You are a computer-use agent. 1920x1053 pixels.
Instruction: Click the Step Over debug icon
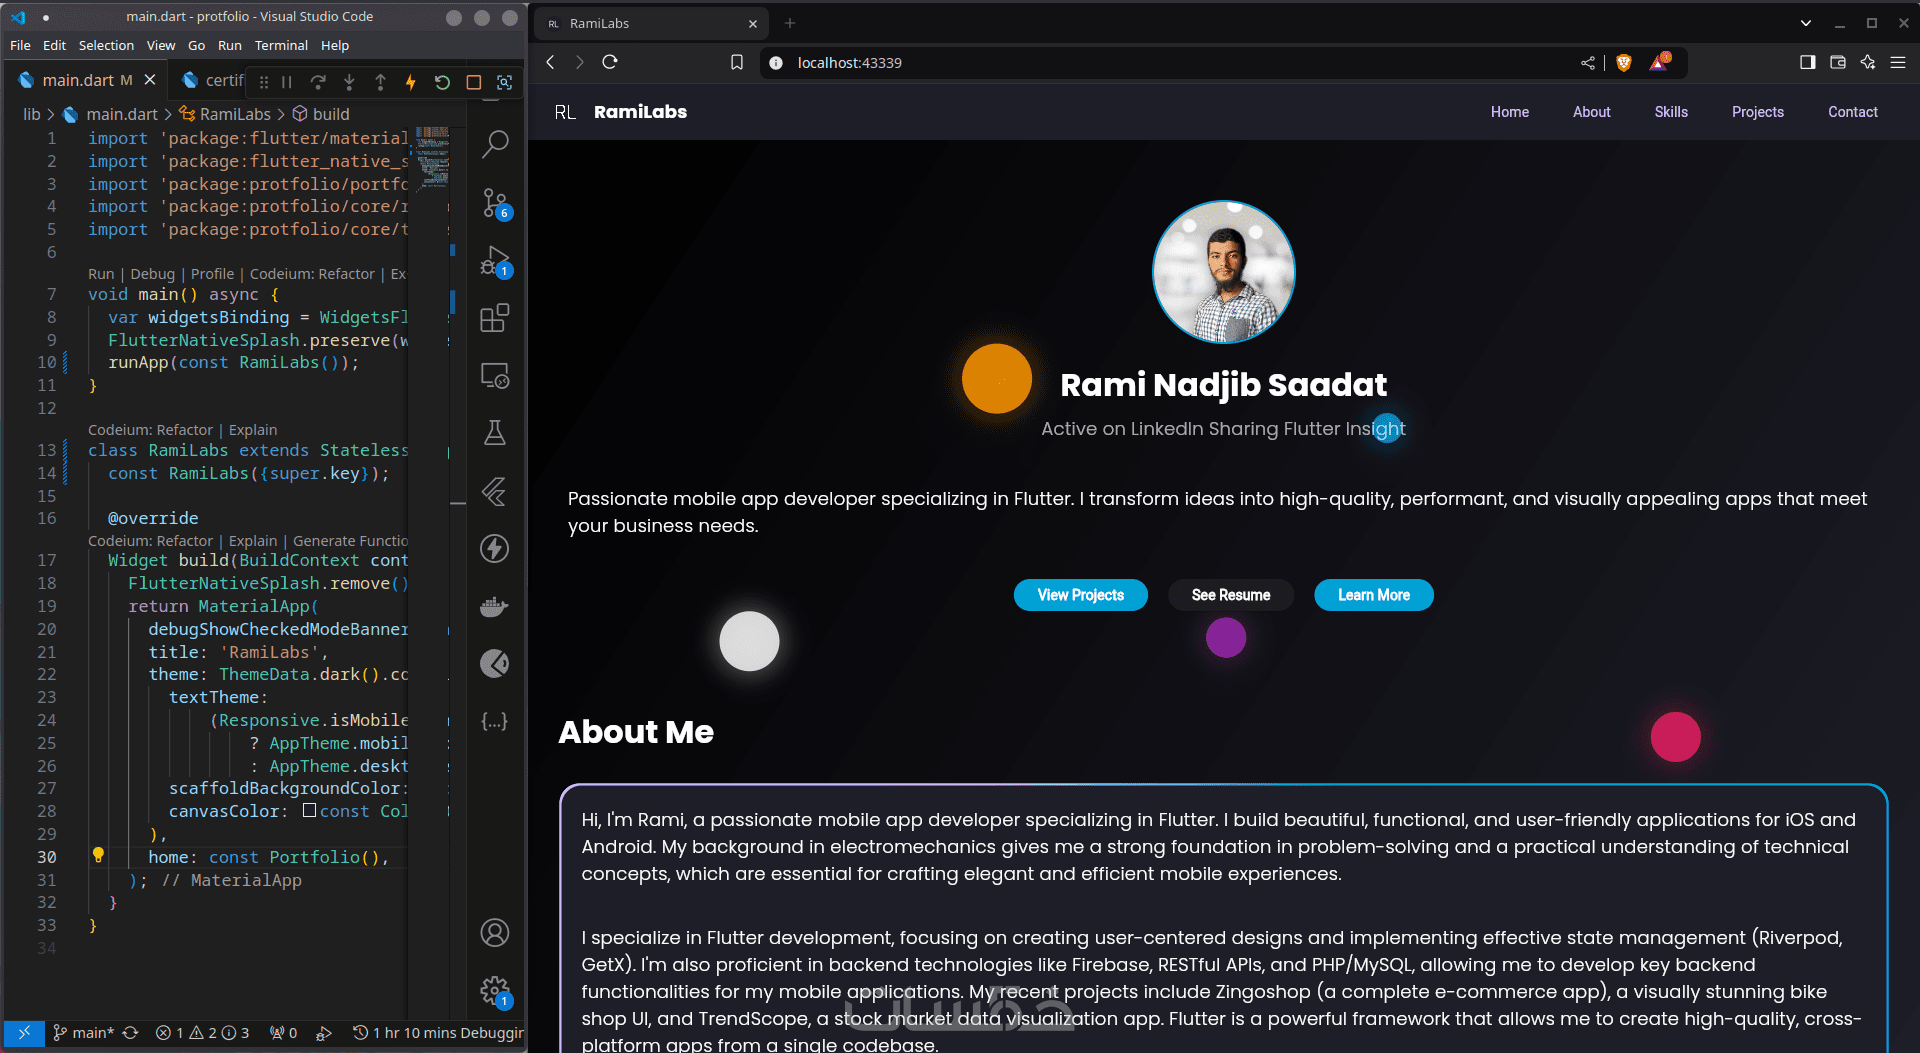pyautogui.click(x=318, y=82)
